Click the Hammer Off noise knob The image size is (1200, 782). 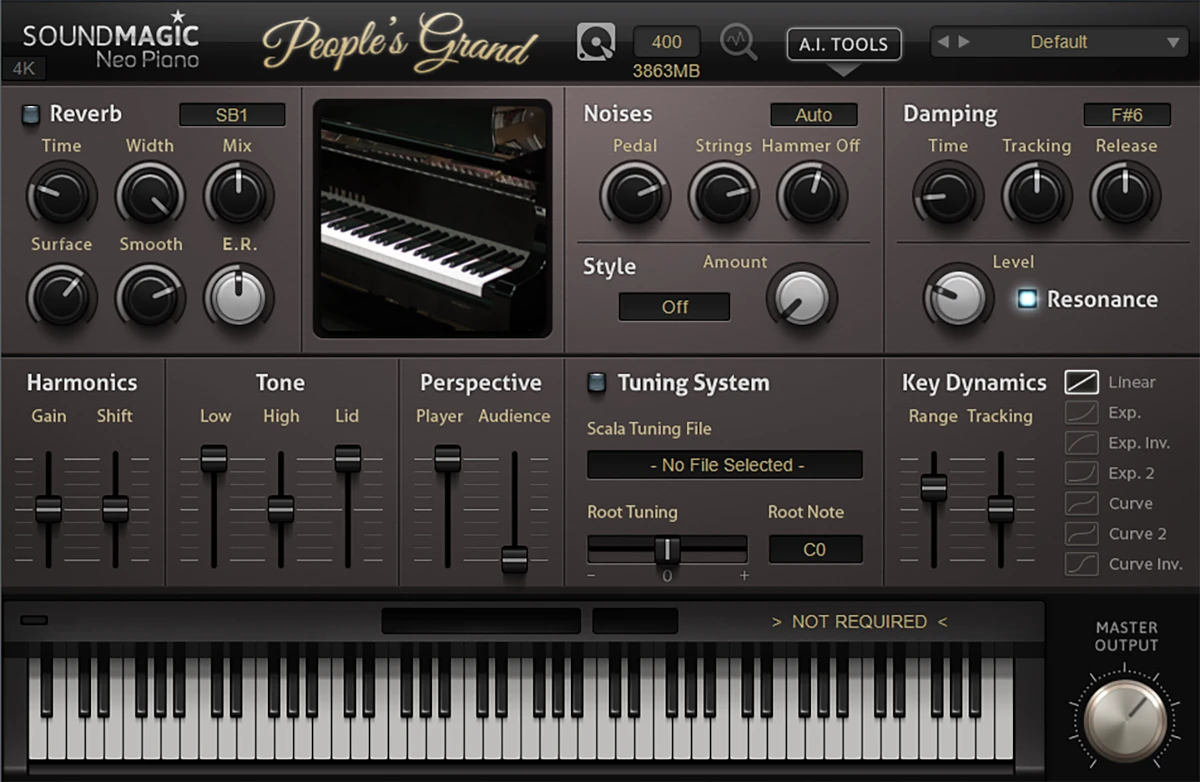tap(812, 195)
